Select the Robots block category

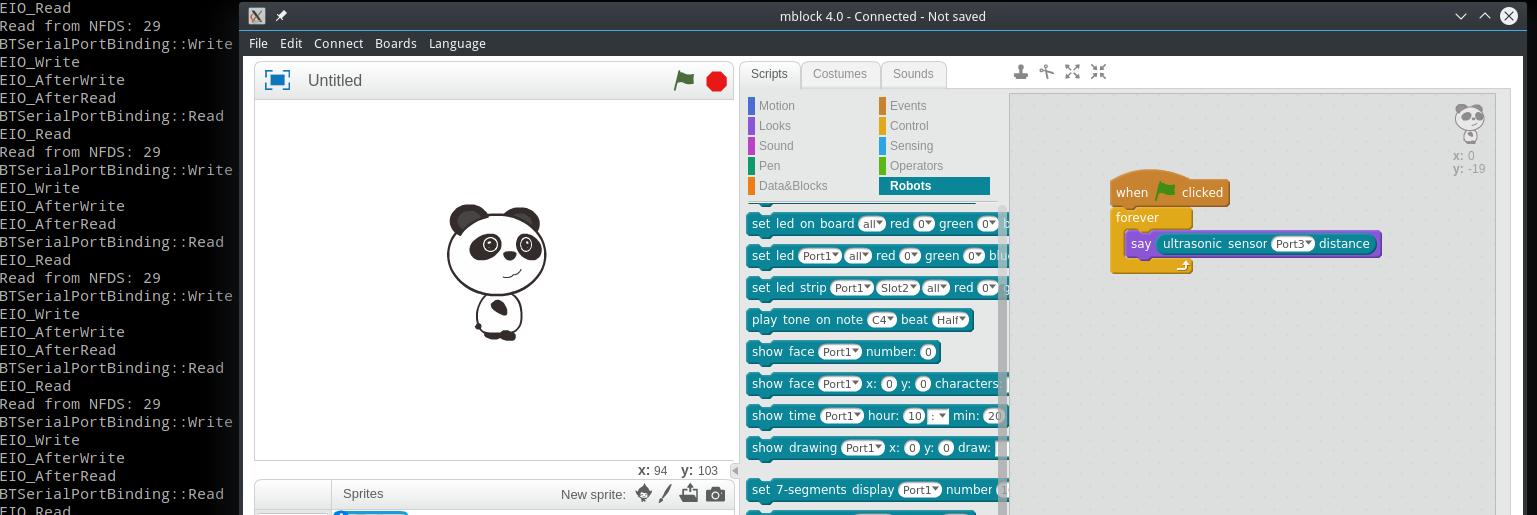click(x=934, y=186)
